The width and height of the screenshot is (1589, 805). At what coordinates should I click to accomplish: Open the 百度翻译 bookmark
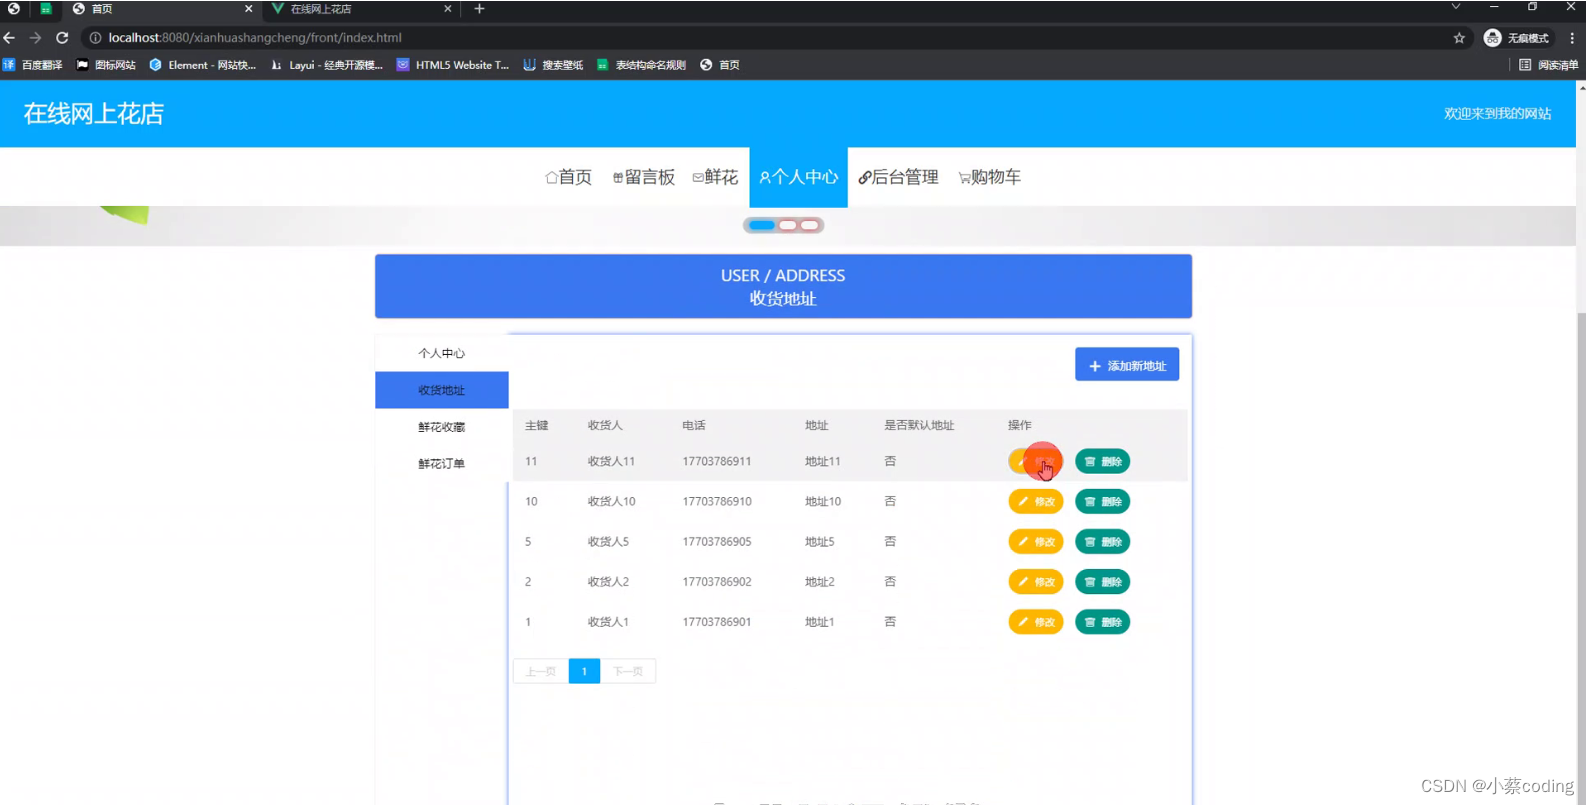pos(33,65)
